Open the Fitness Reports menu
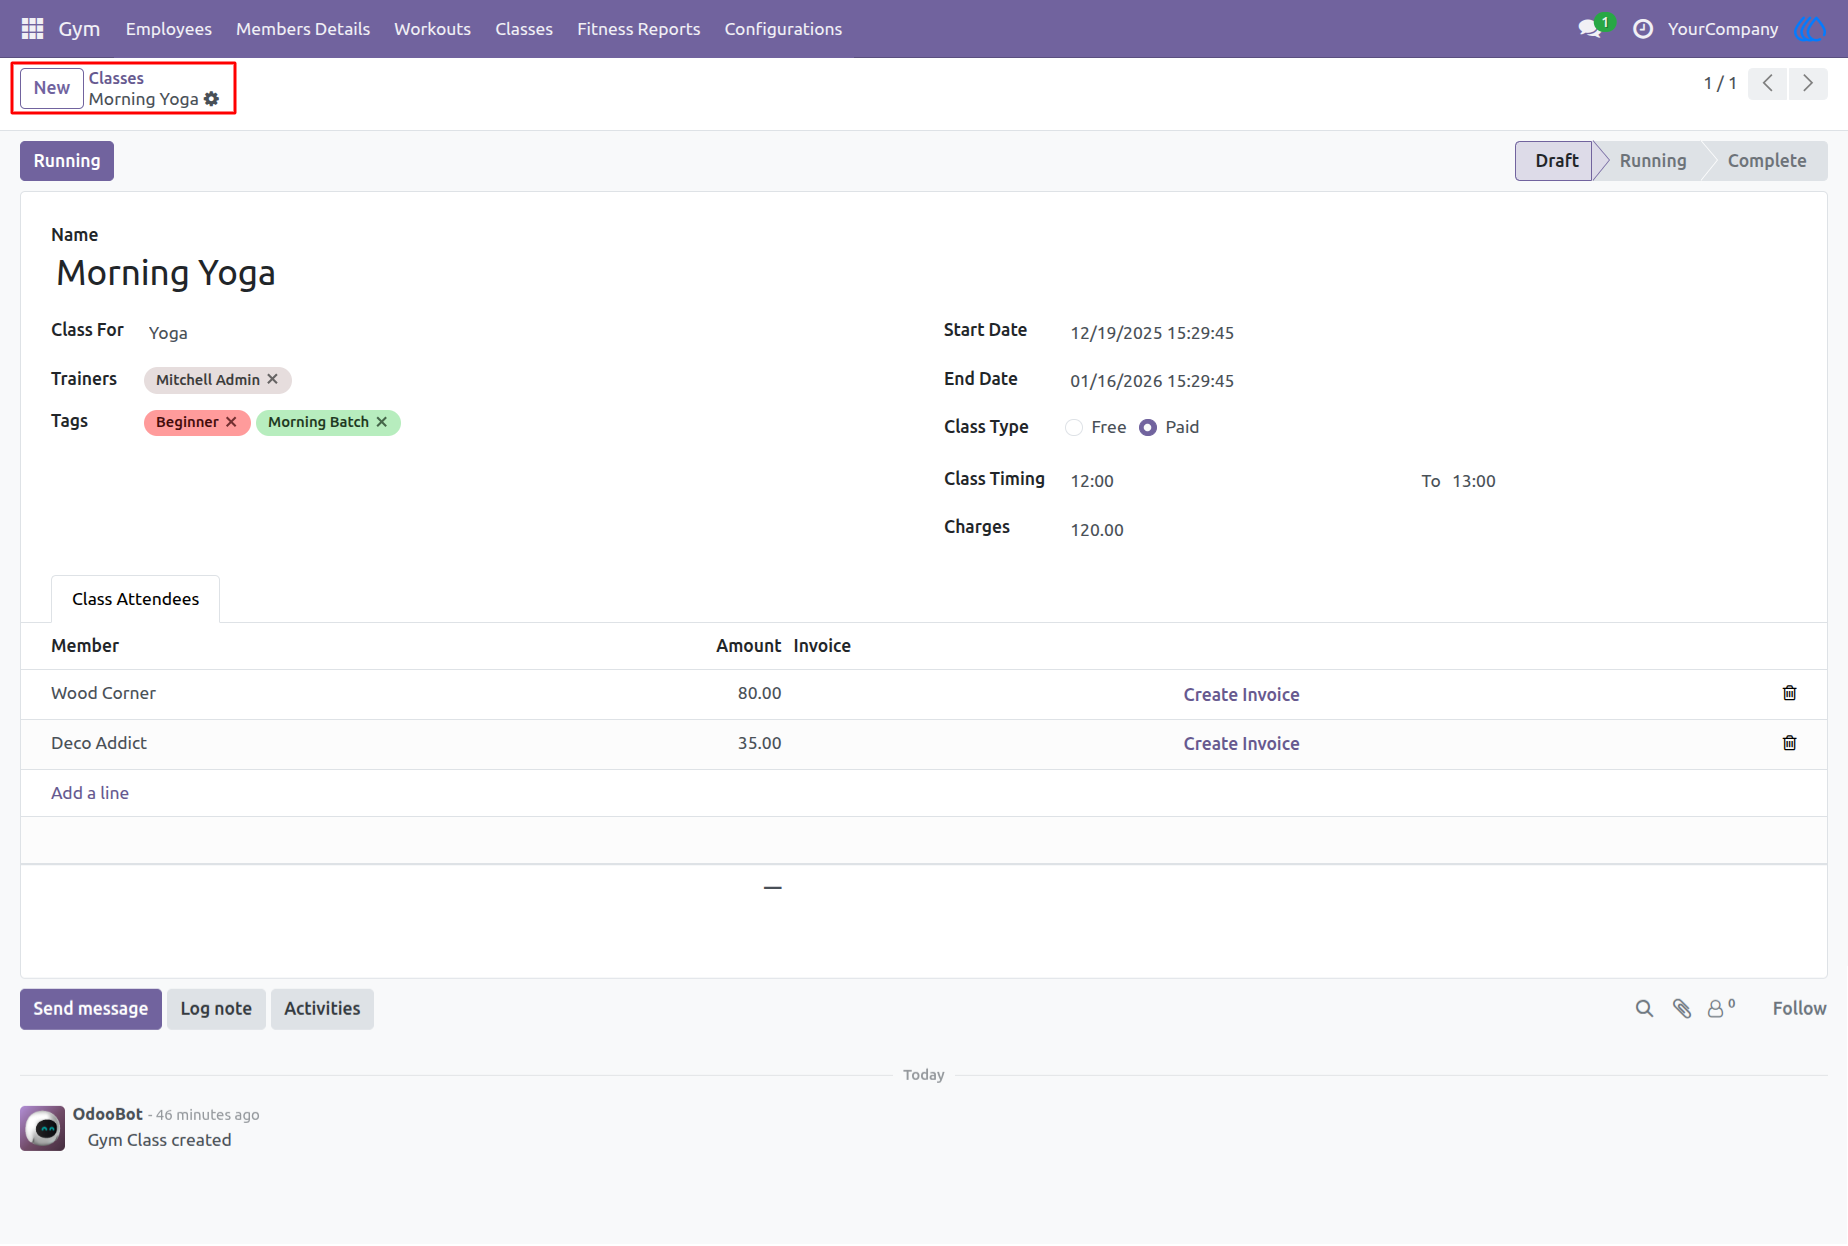The width and height of the screenshot is (1848, 1246). pos(639,29)
